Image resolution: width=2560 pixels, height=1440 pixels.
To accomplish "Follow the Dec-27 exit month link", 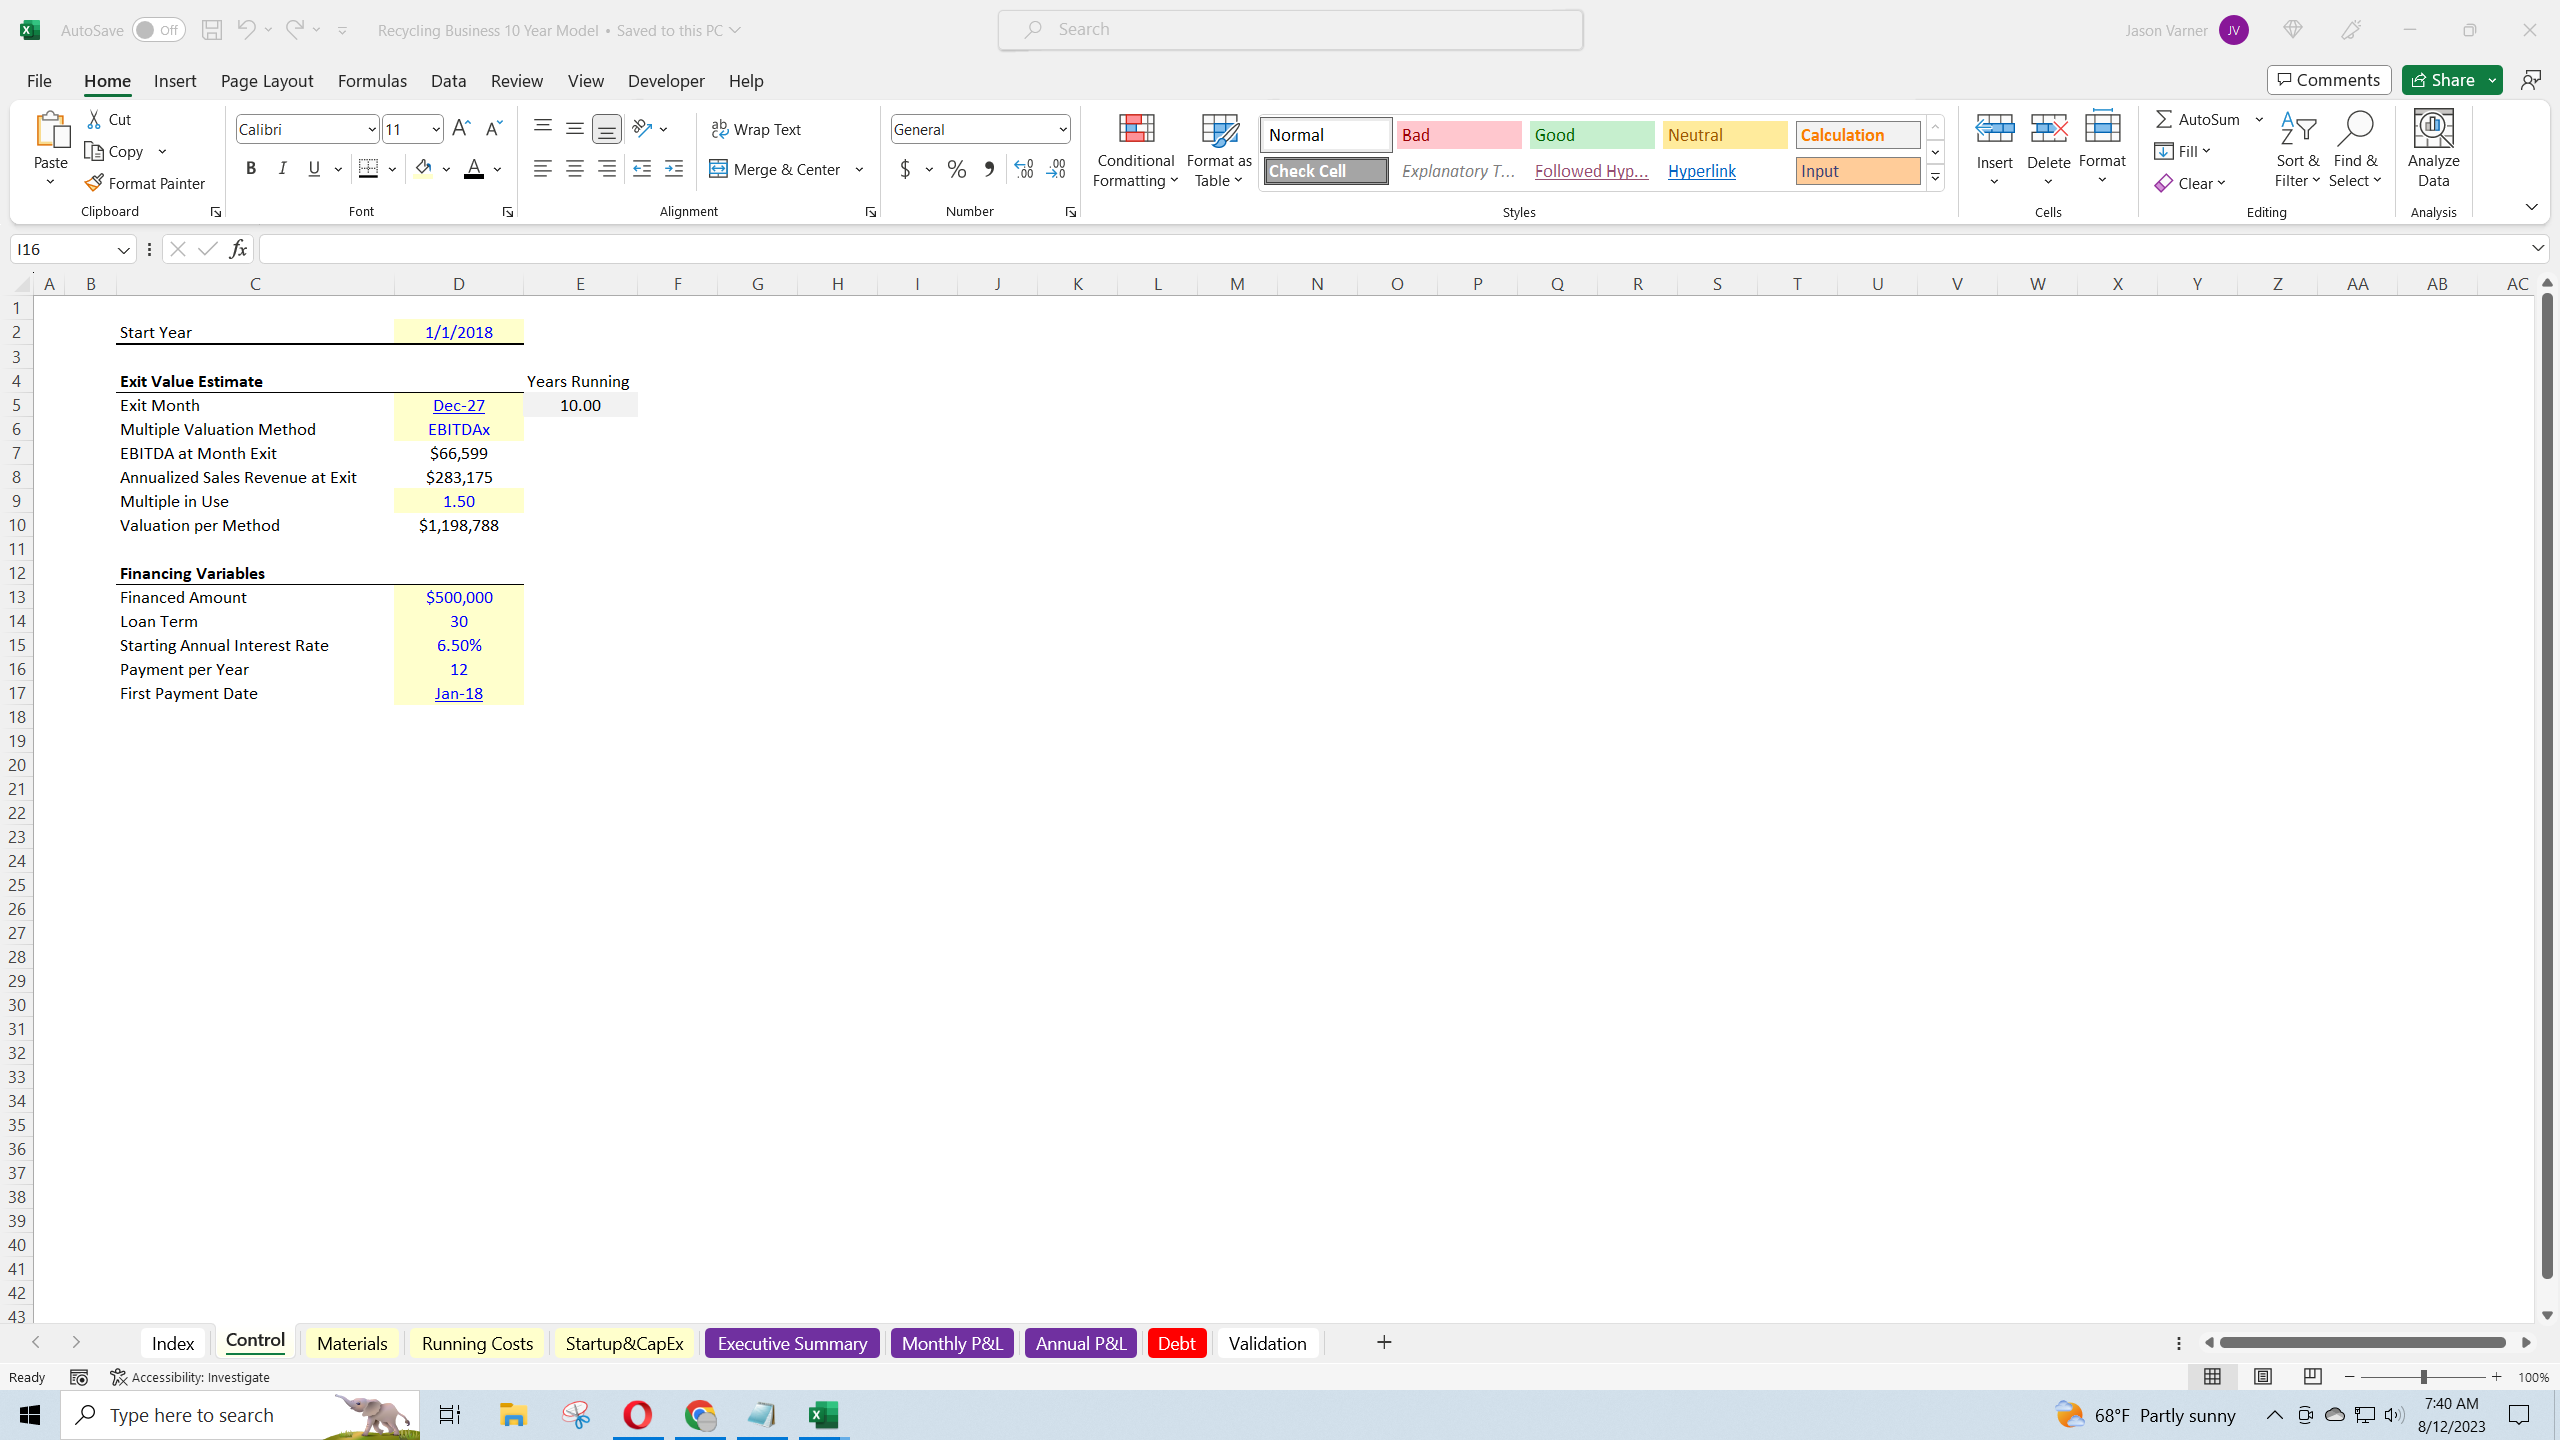I will click(458, 405).
